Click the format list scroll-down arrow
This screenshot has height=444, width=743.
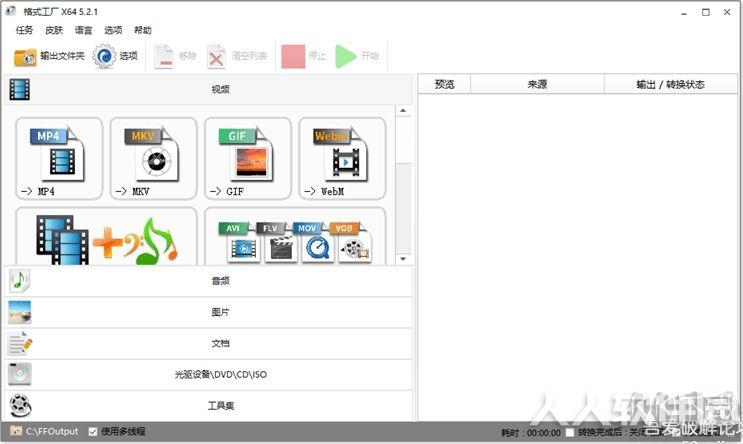pos(403,259)
